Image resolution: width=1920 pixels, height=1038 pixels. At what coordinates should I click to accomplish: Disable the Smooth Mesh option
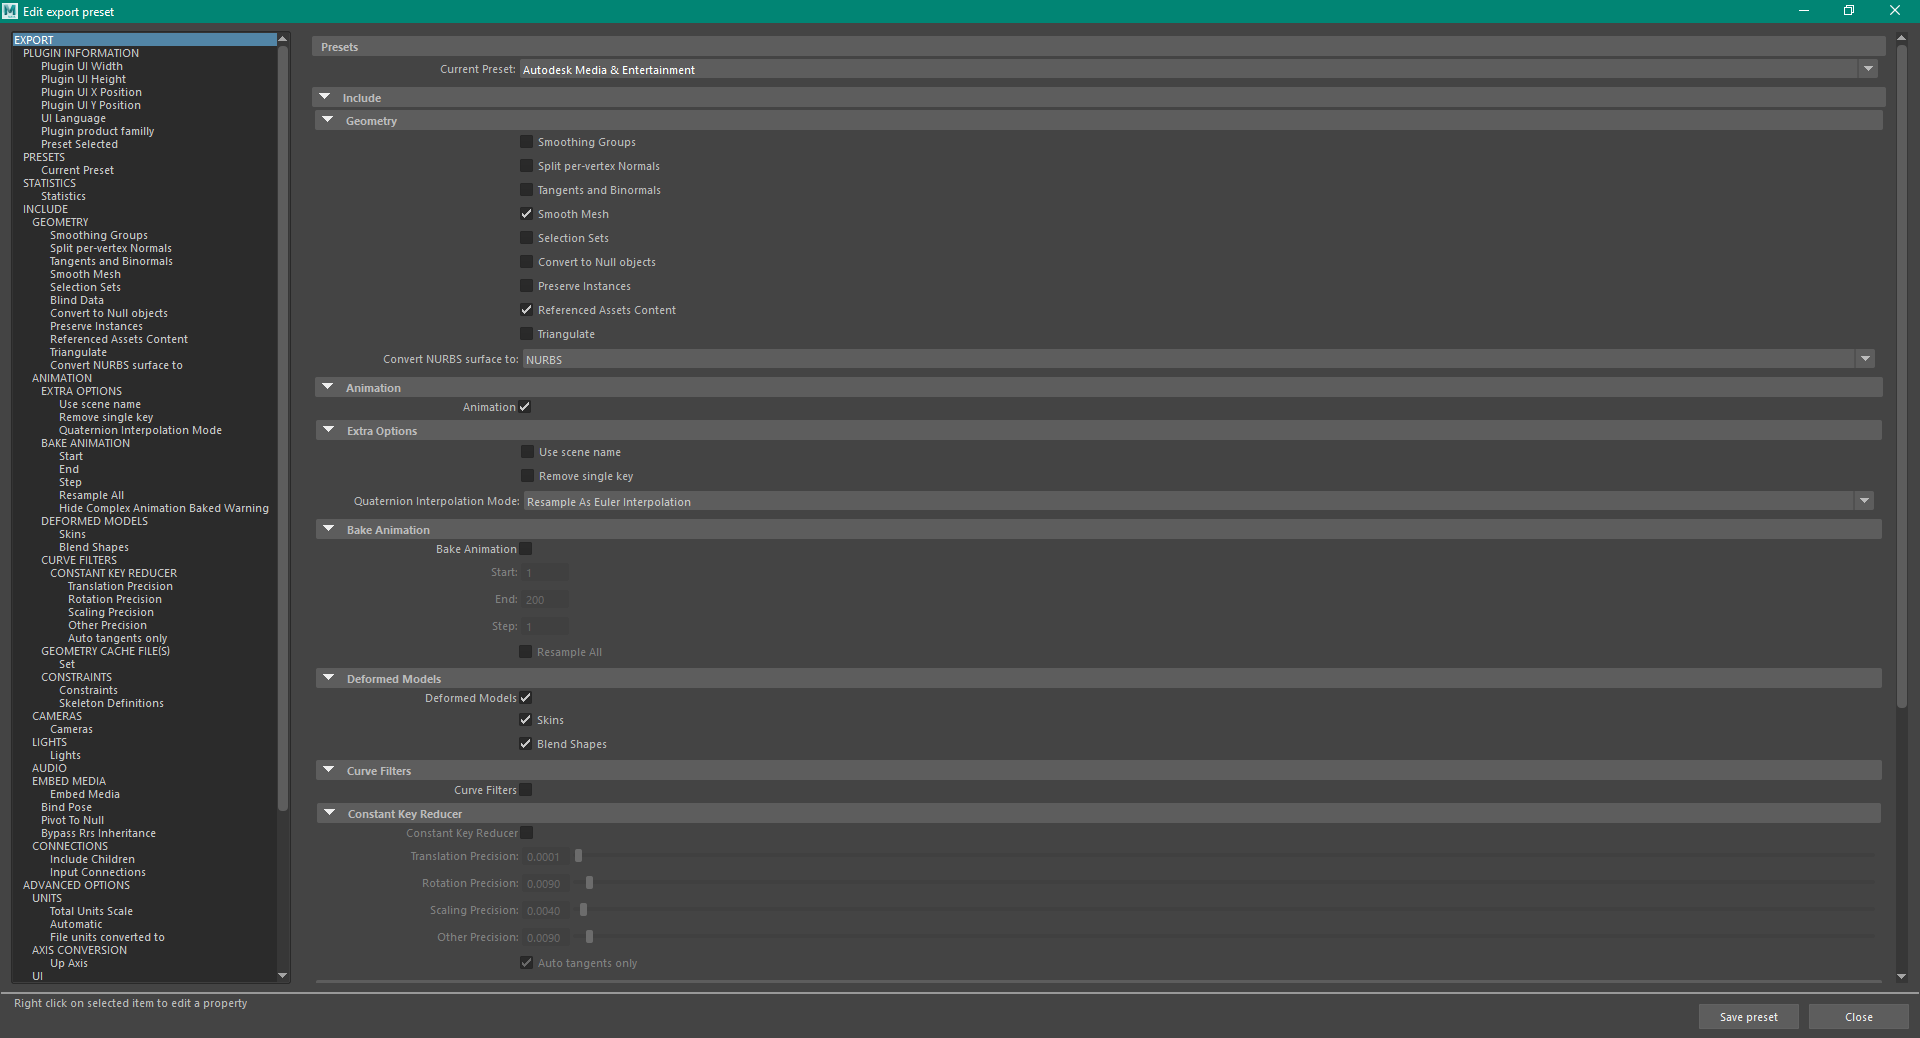coord(526,213)
